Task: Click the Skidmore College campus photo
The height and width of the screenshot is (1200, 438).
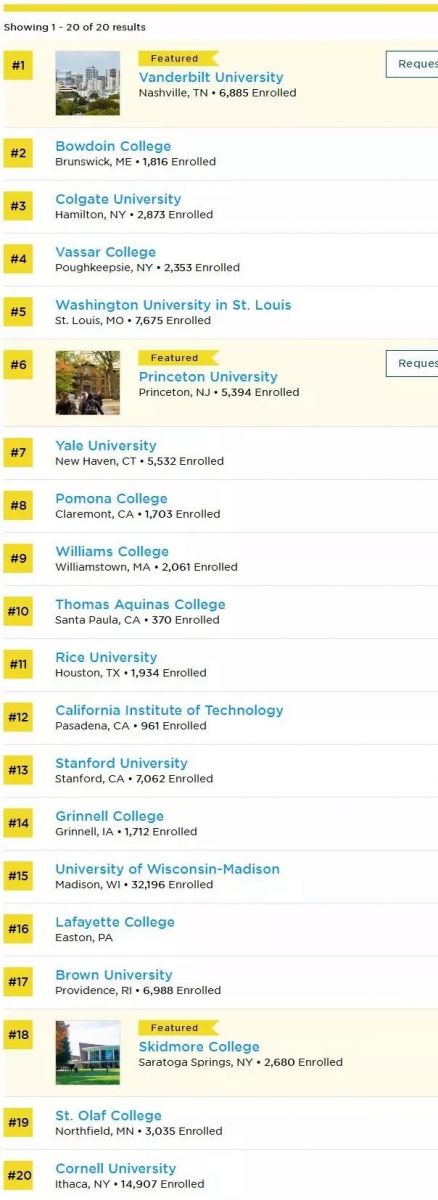Action: 87,1052
